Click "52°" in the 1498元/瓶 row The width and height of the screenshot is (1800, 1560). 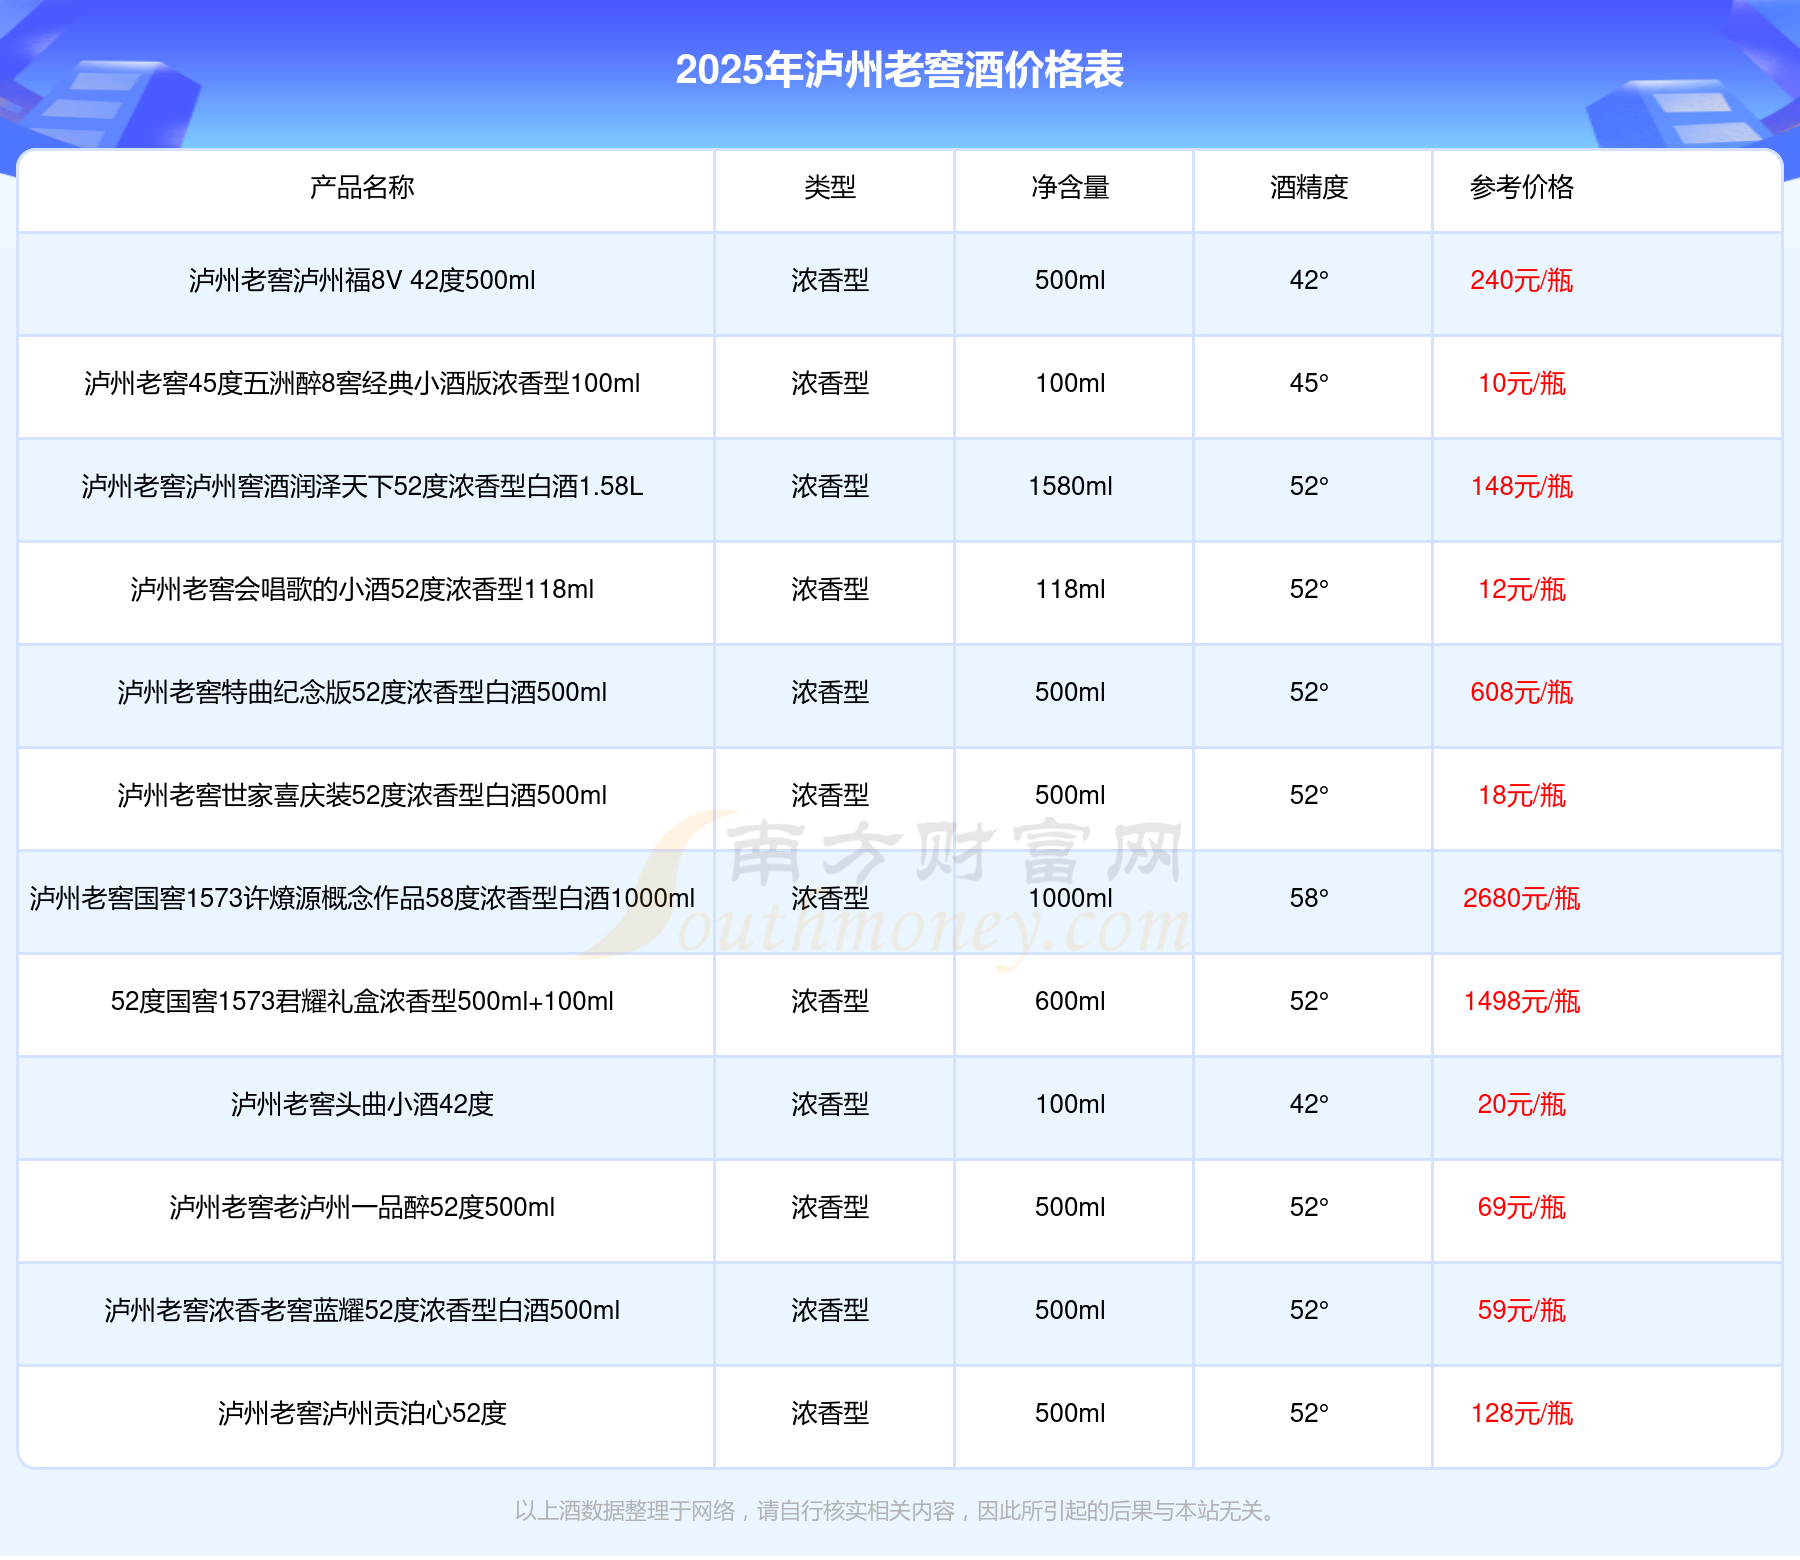(x=1309, y=1001)
